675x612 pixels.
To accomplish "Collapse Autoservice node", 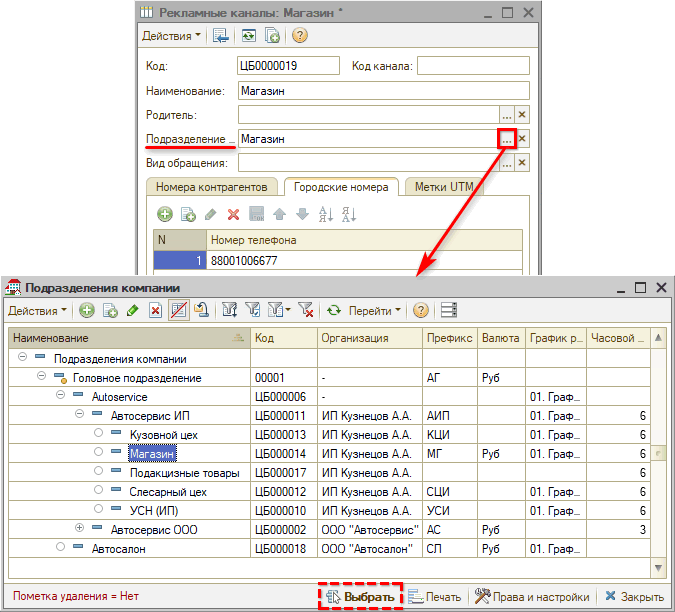I will click(x=60, y=395).
